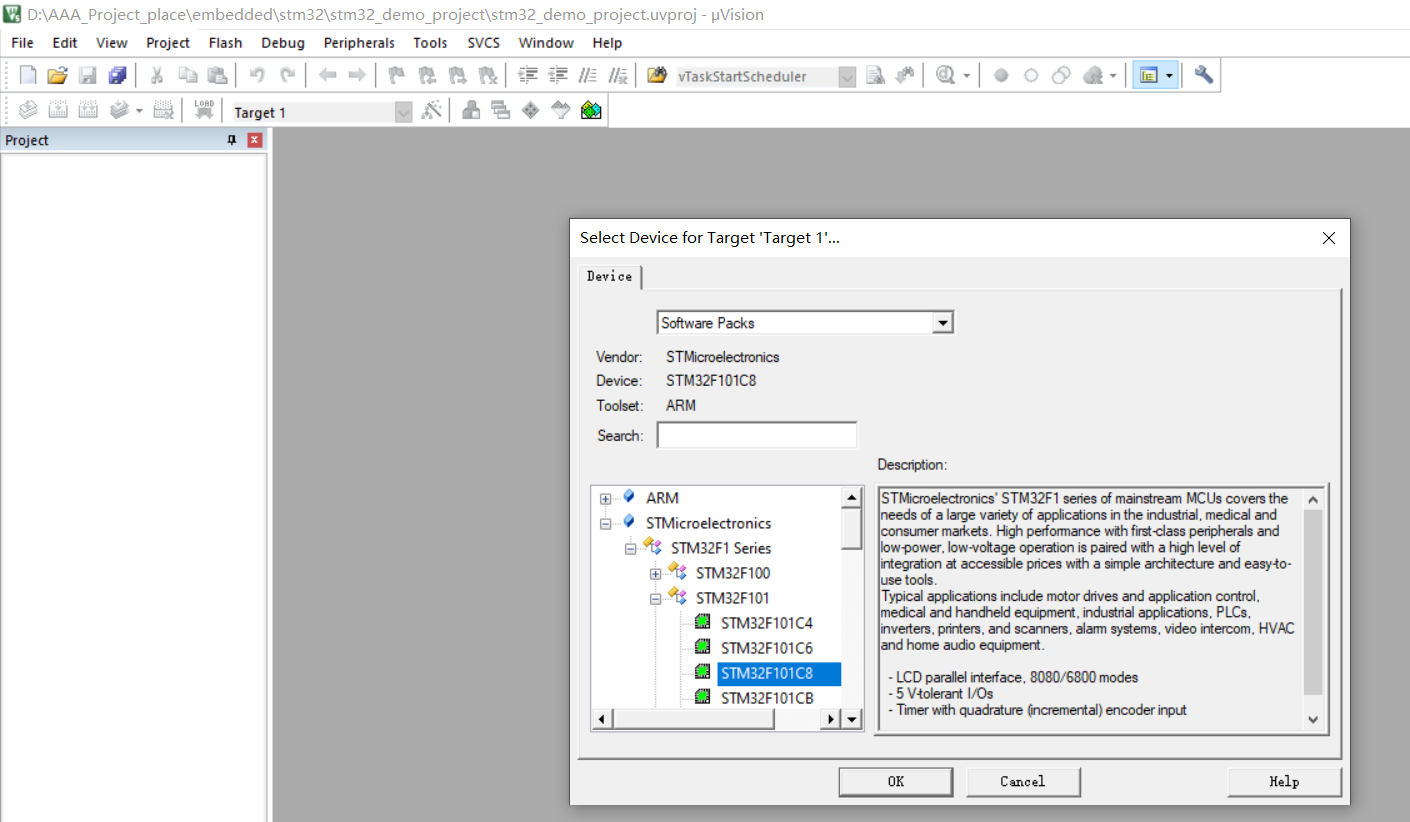Click the OK button
The height and width of the screenshot is (822, 1410).
tap(896, 782)
